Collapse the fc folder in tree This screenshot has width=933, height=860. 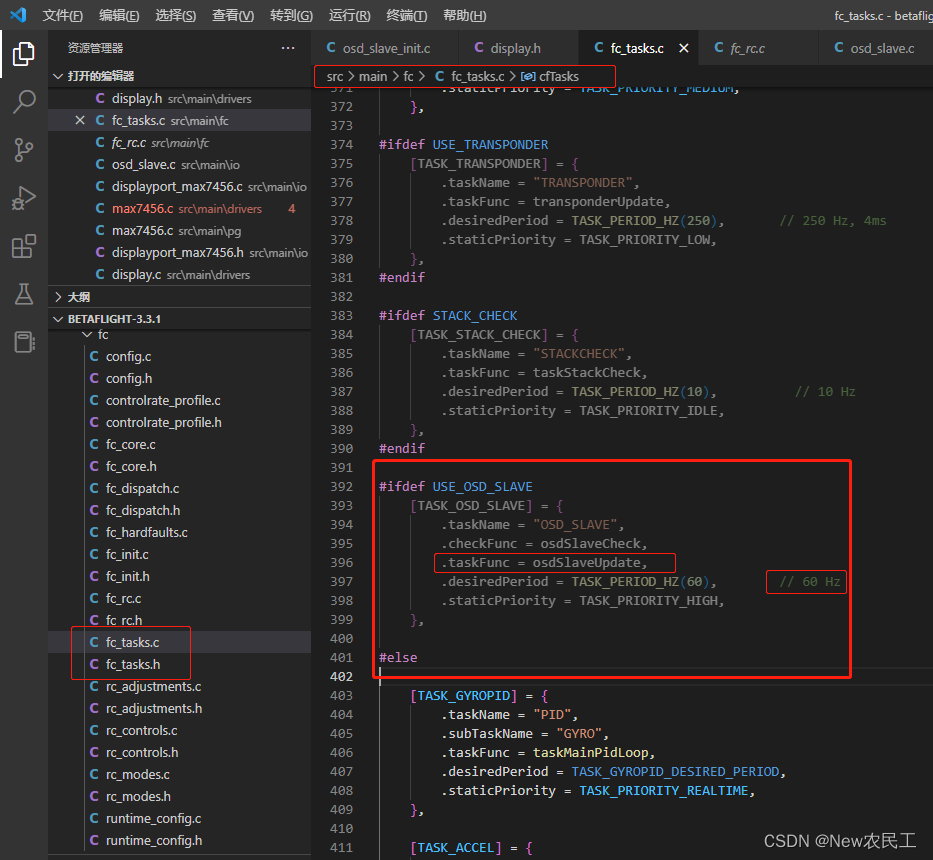point(87,335)
